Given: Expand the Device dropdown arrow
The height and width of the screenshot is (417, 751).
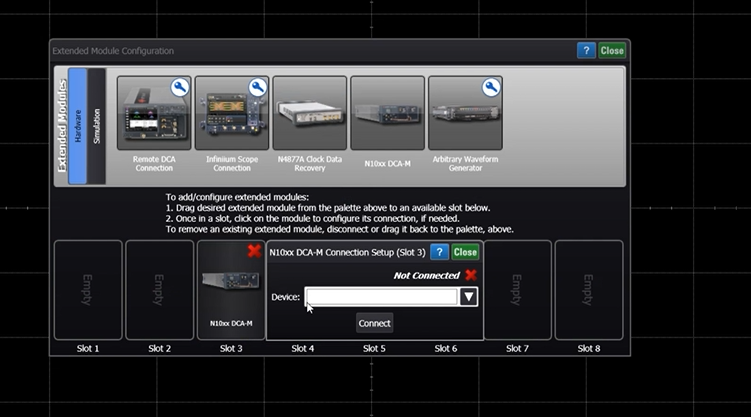Looking at the screenshot, I should point(469,297).
